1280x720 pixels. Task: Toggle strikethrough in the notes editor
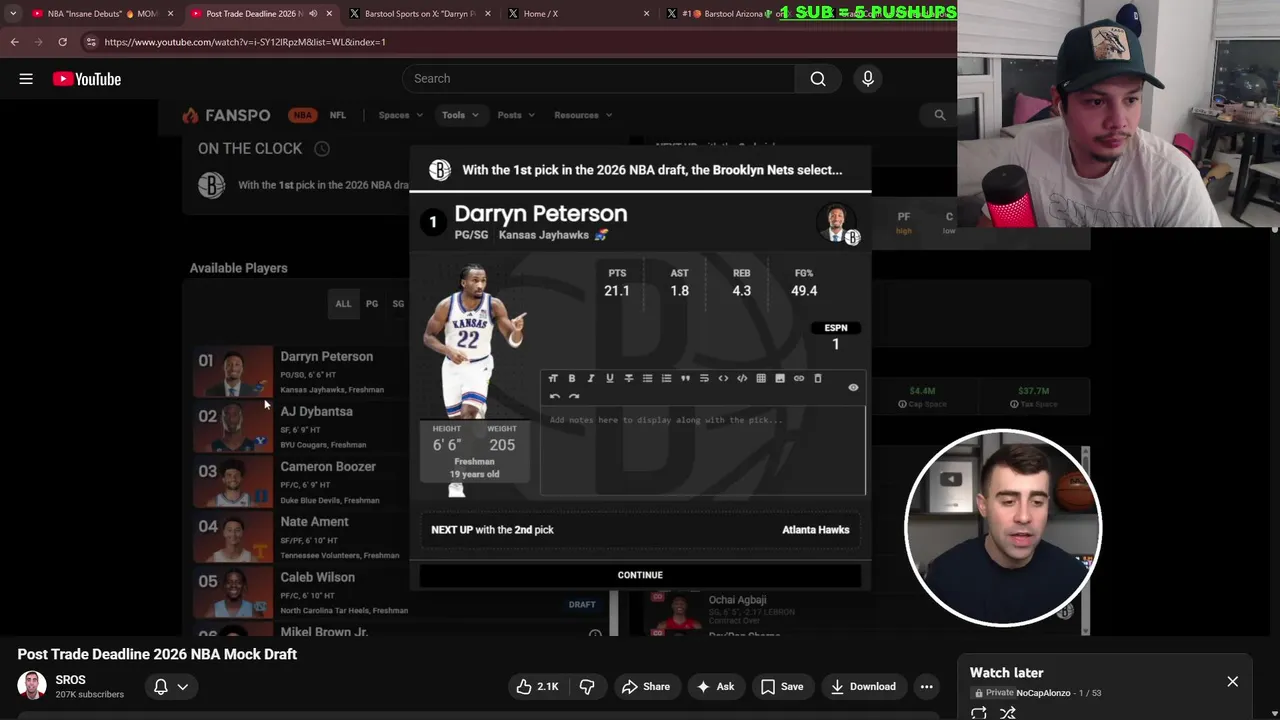tap(629, 378)
